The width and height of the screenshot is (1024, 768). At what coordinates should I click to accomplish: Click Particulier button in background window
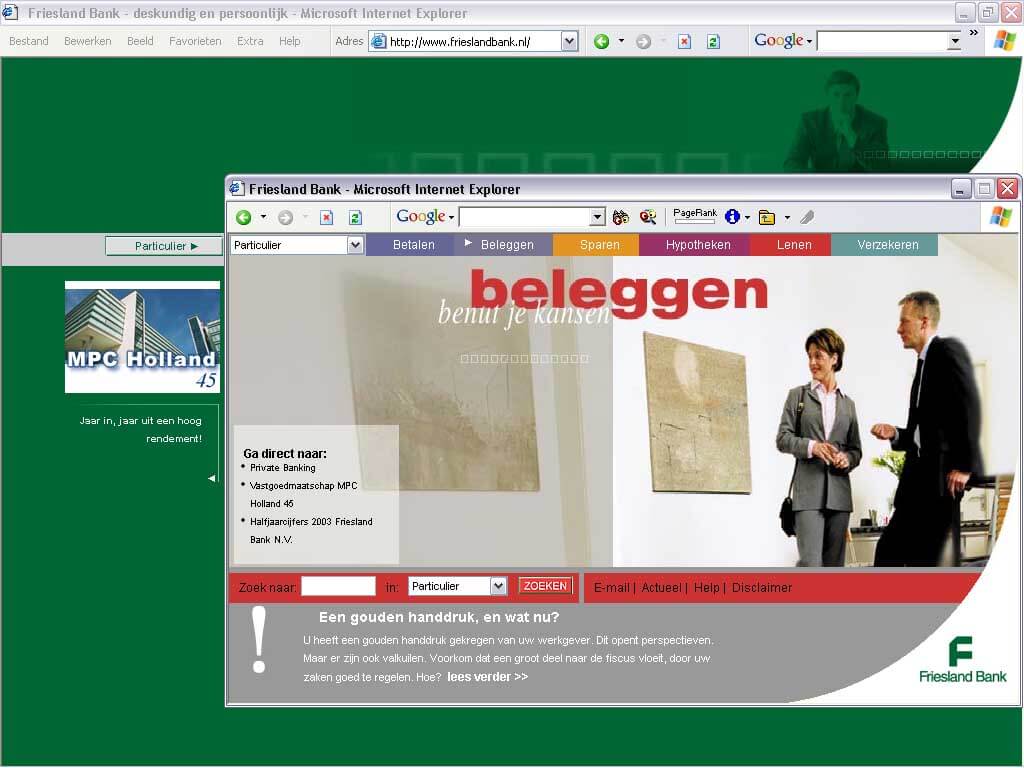[164, 246]
